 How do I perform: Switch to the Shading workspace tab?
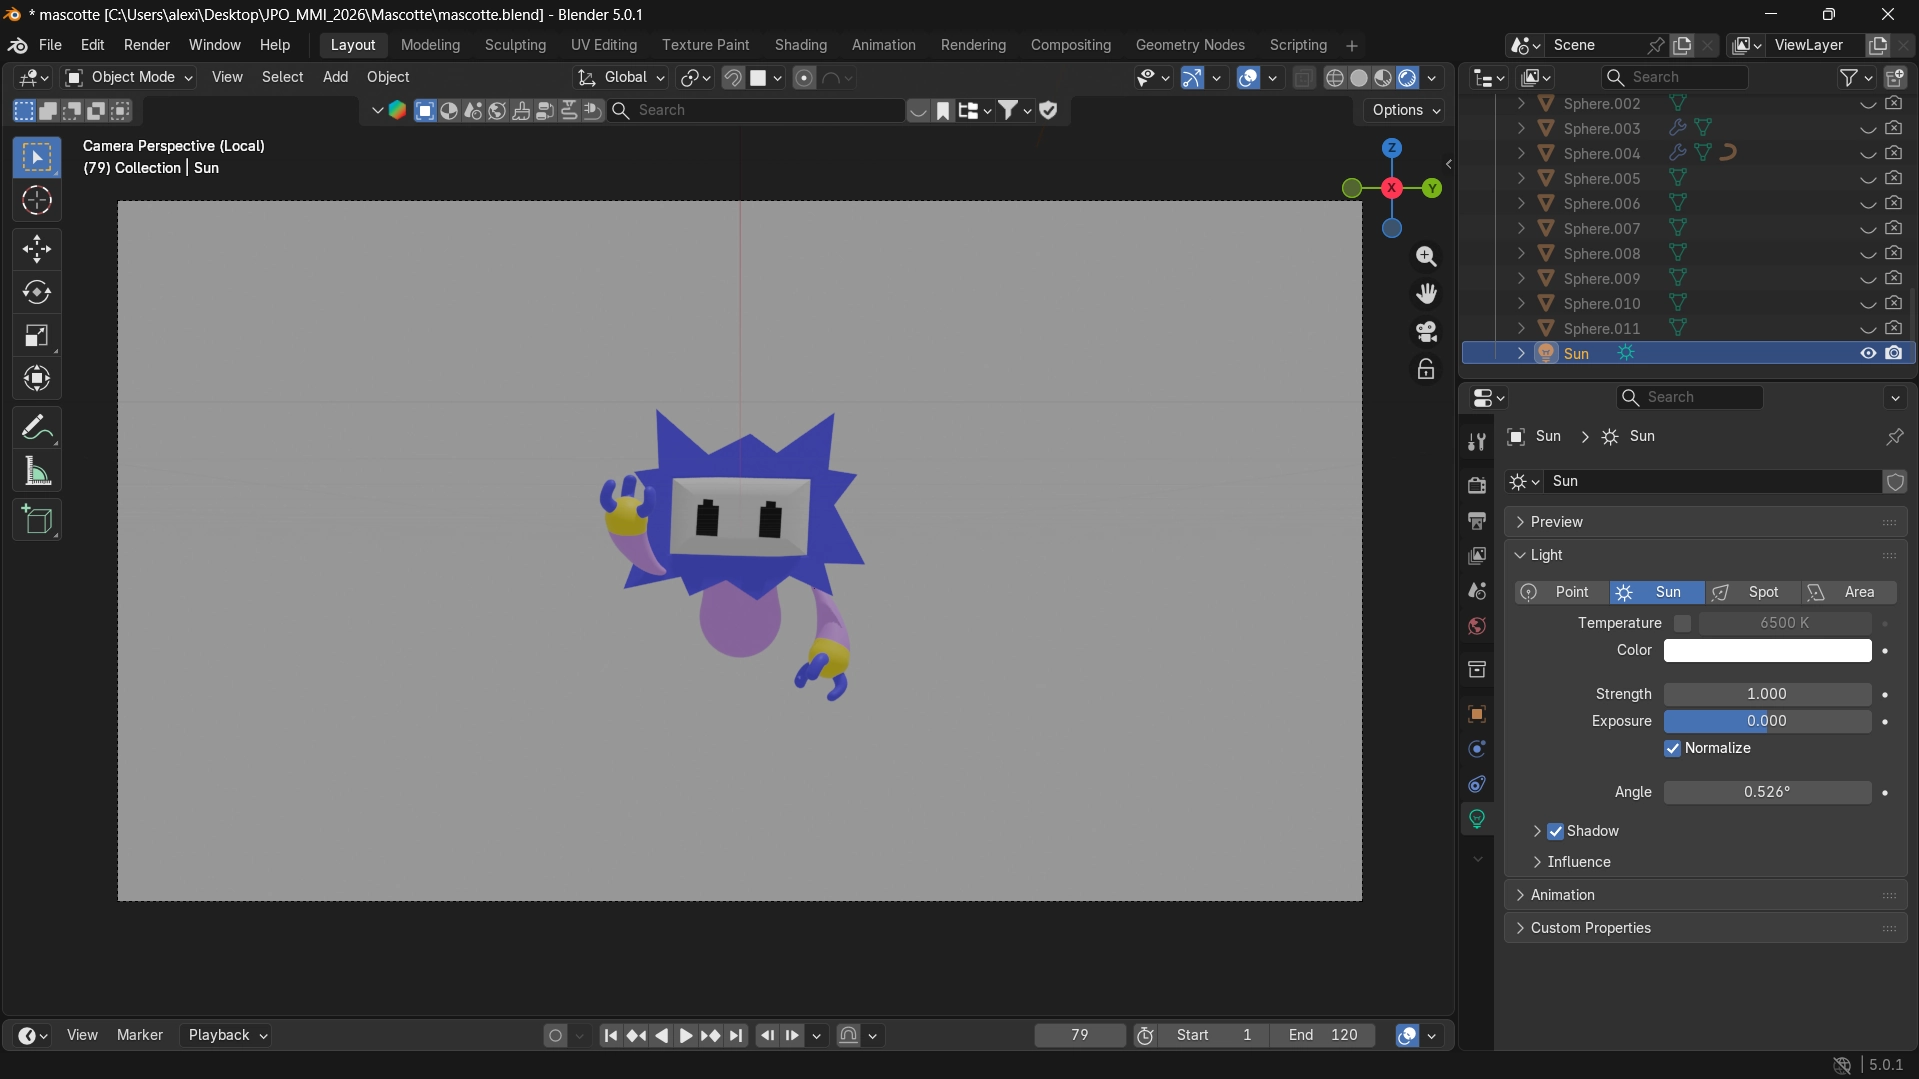(x=799, y=45)
